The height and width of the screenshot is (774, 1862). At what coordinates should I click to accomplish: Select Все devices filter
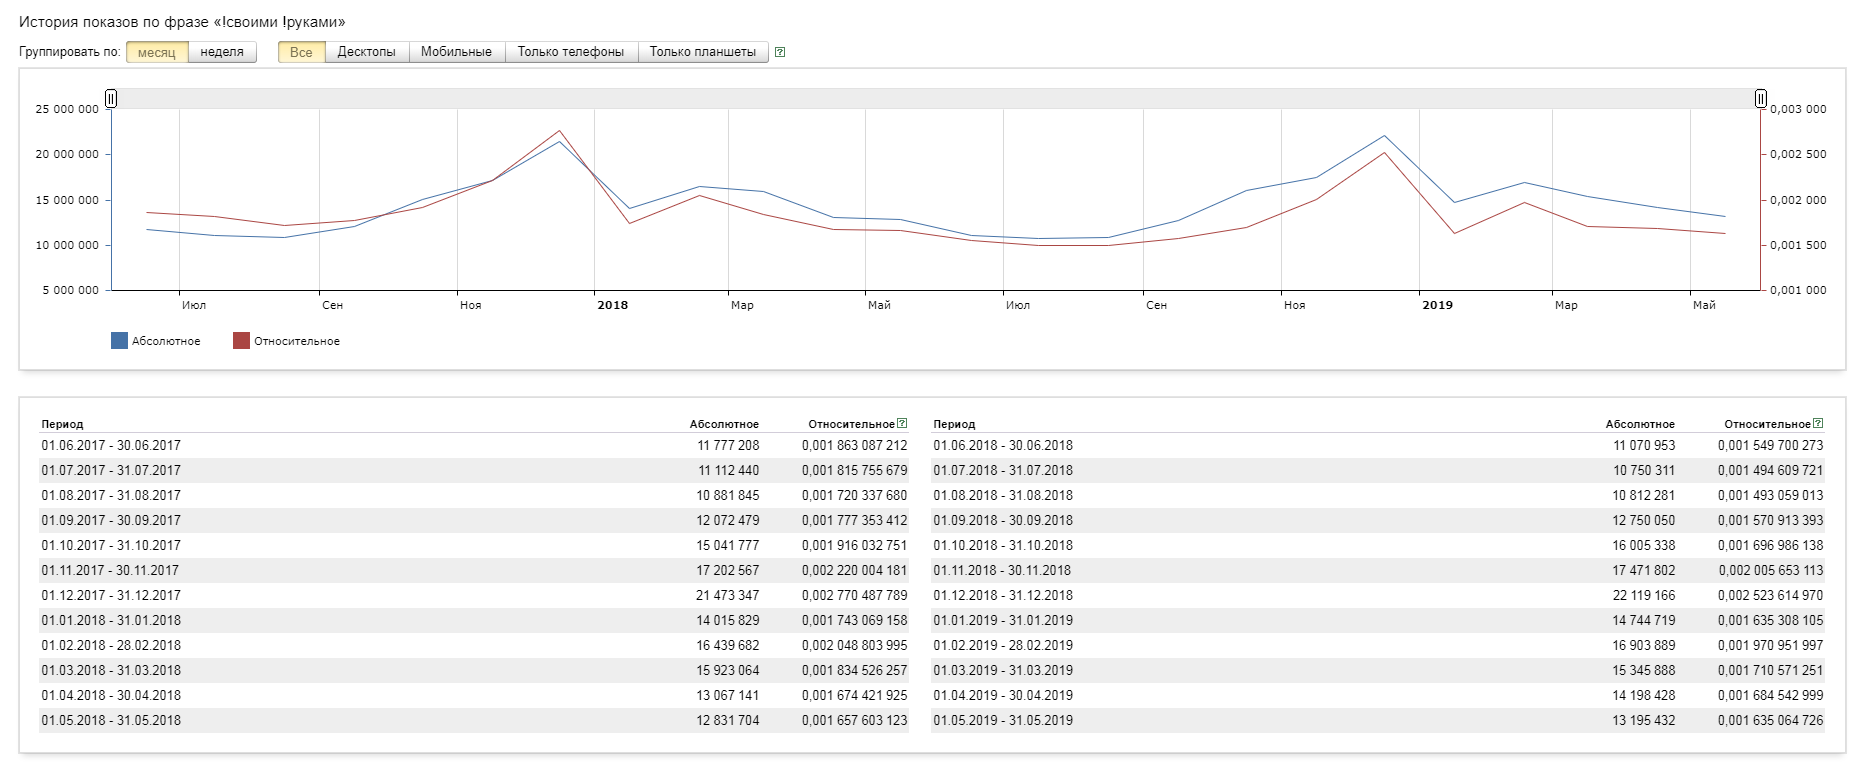click(301, 52)
